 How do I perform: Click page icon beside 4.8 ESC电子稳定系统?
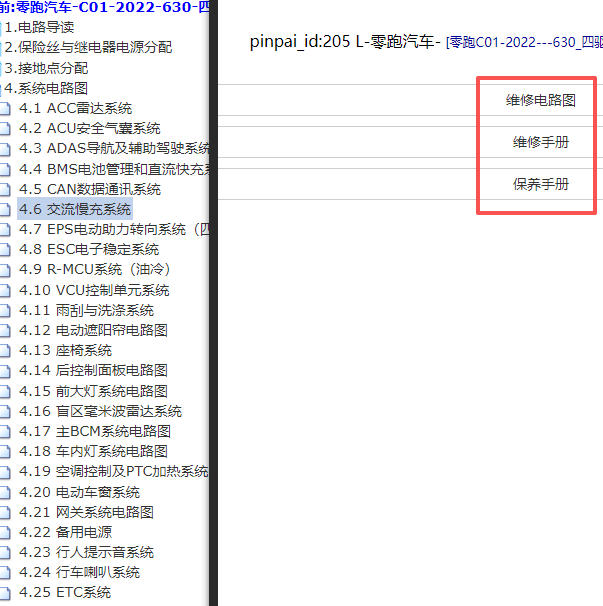5,250
